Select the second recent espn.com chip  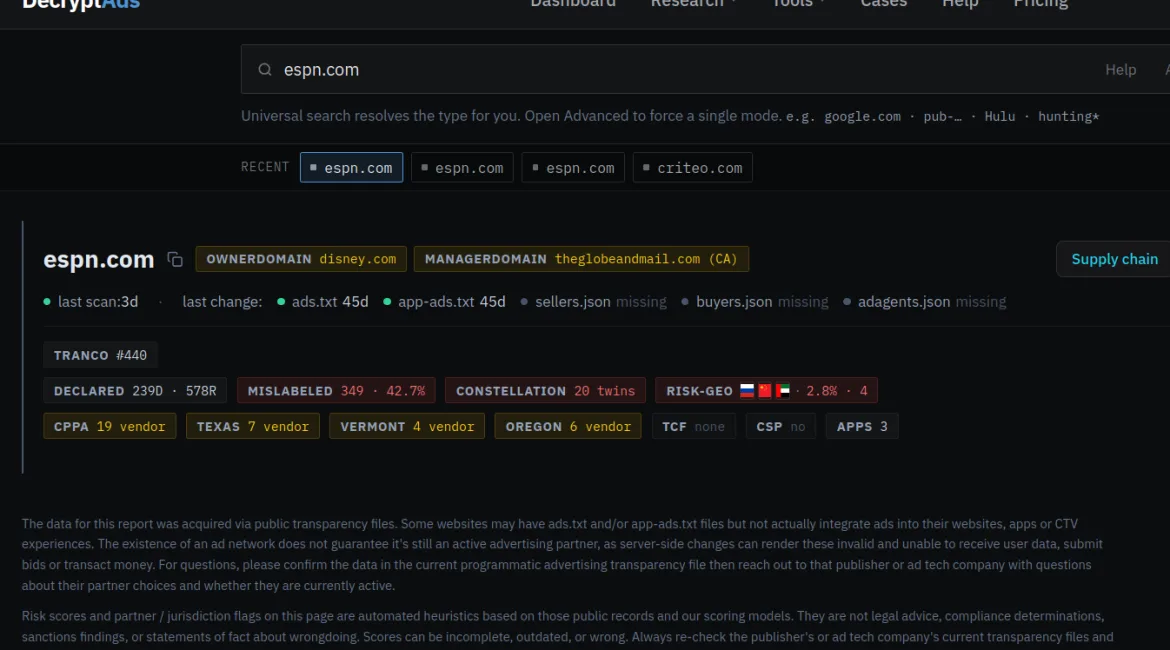pos(462,168)
